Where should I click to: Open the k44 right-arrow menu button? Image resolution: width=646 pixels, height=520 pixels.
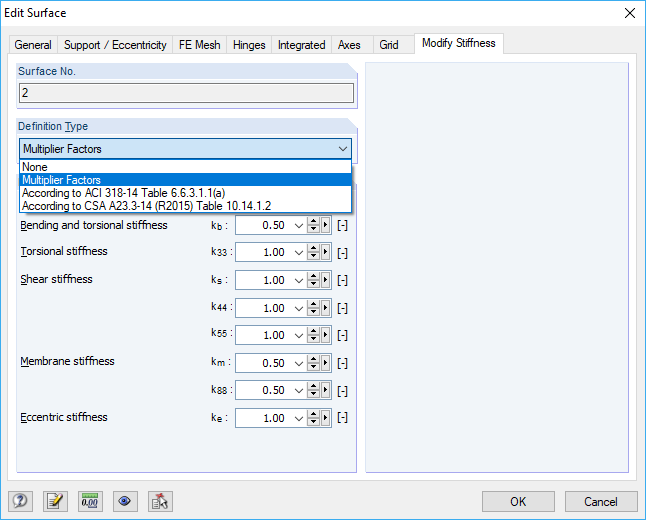(325, 308)
